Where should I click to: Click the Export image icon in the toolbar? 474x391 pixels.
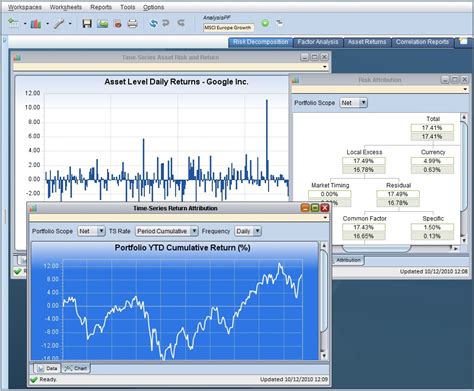(x=103, y=24)
